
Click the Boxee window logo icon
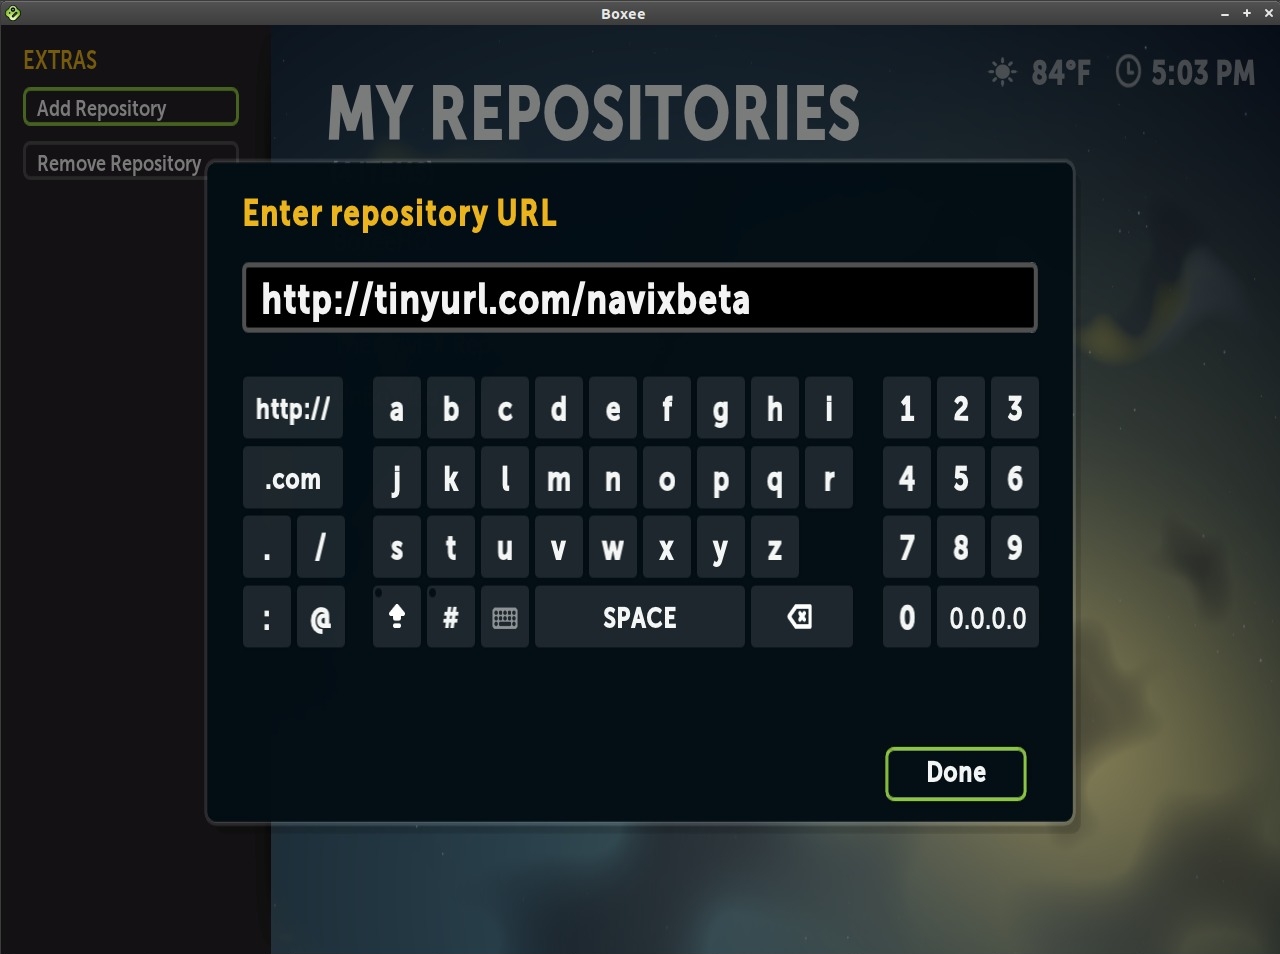coord(13,13)
